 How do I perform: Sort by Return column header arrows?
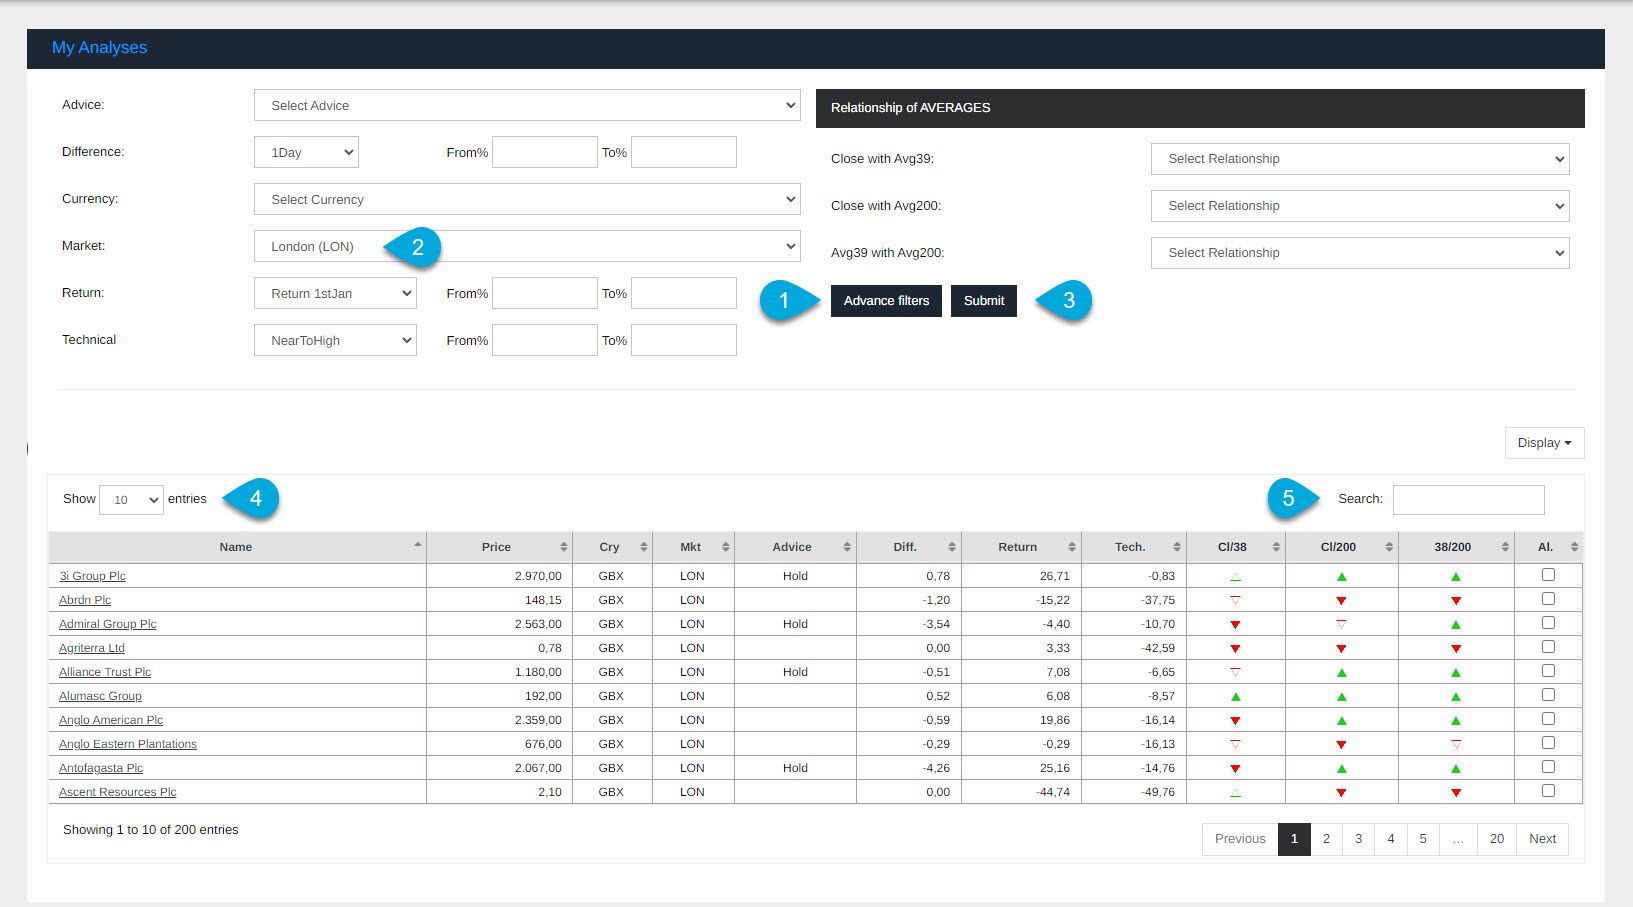[x=1071, y=547]
